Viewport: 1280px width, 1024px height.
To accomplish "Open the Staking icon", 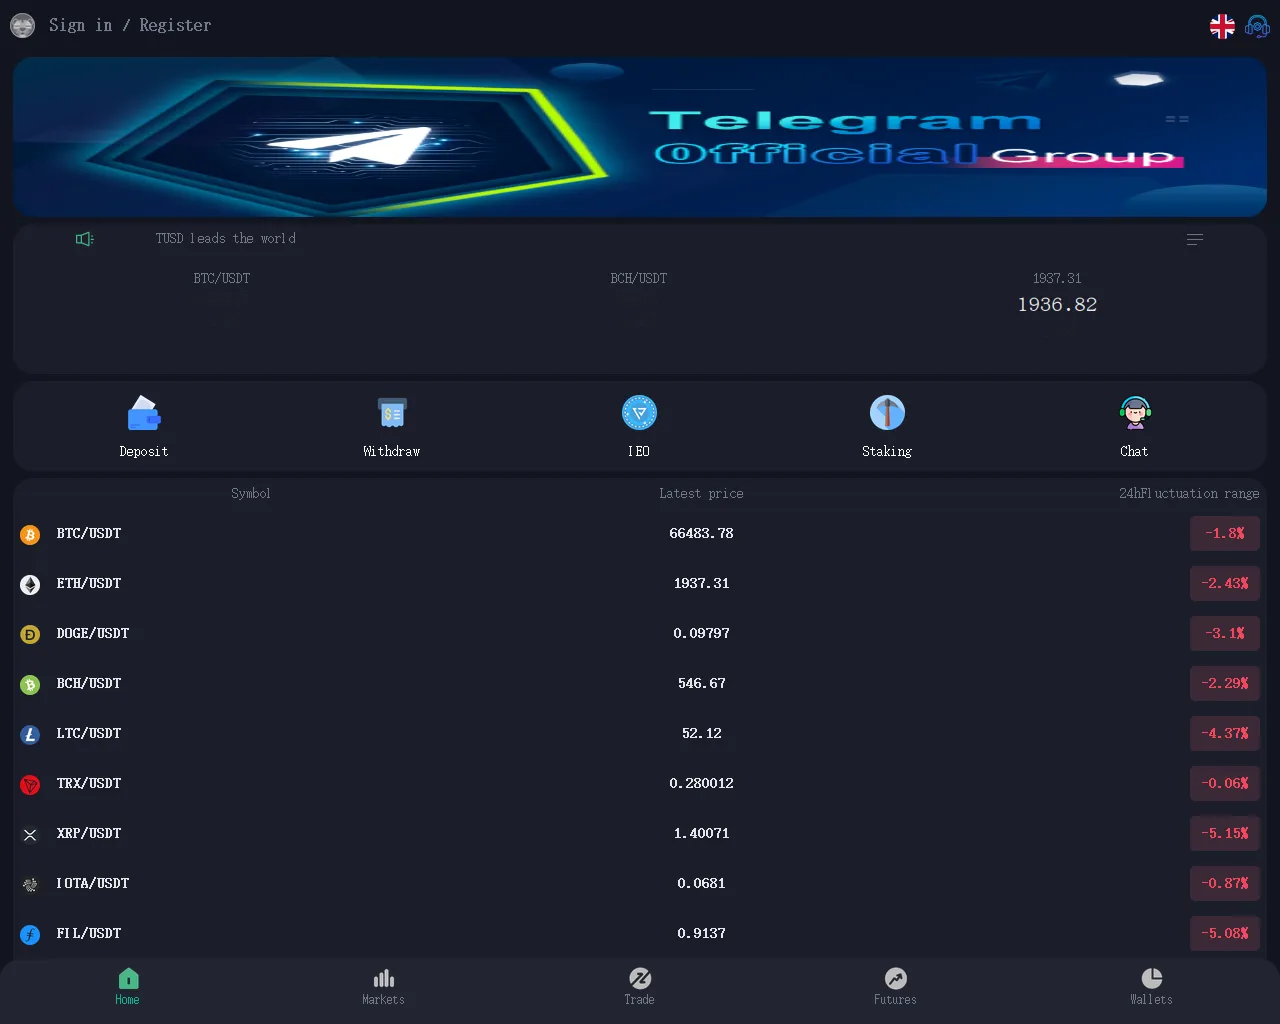I will click(887, 413).
